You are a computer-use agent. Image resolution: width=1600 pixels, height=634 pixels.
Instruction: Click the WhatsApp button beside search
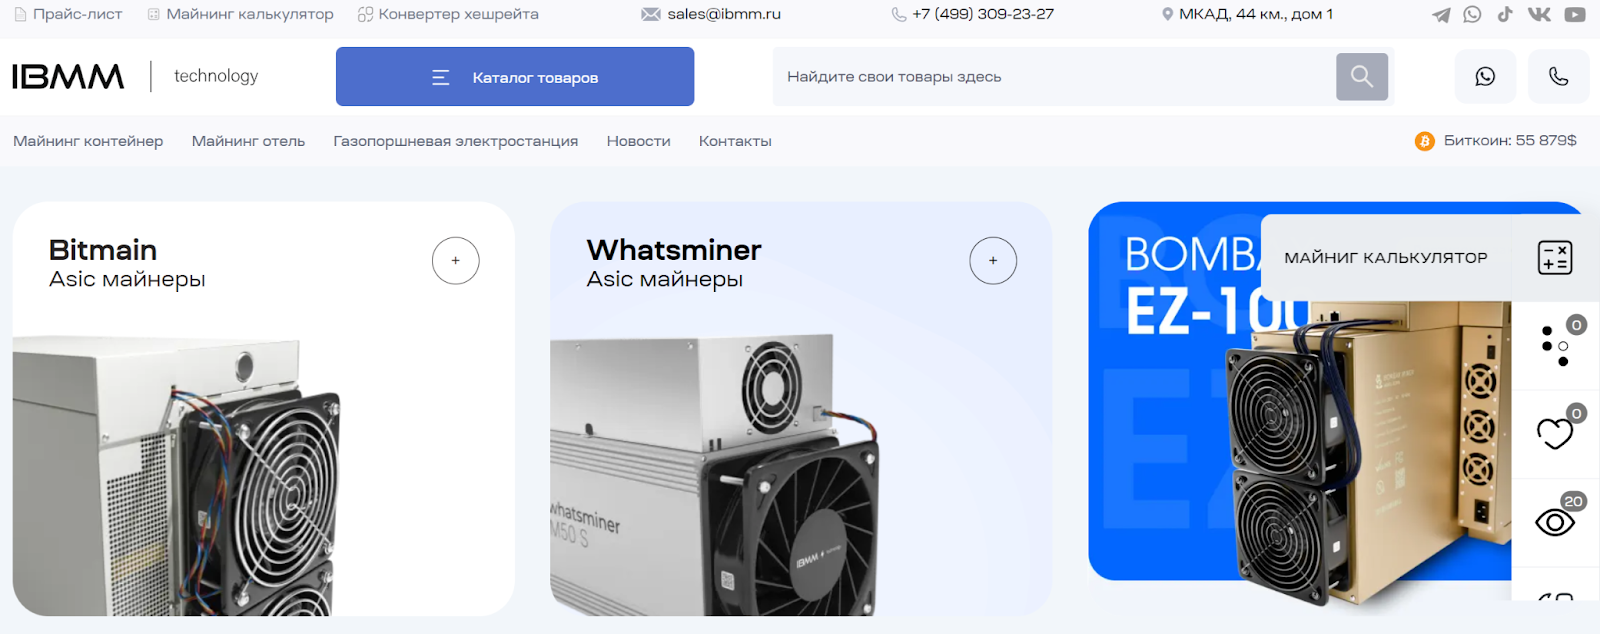click(1485, 77)
